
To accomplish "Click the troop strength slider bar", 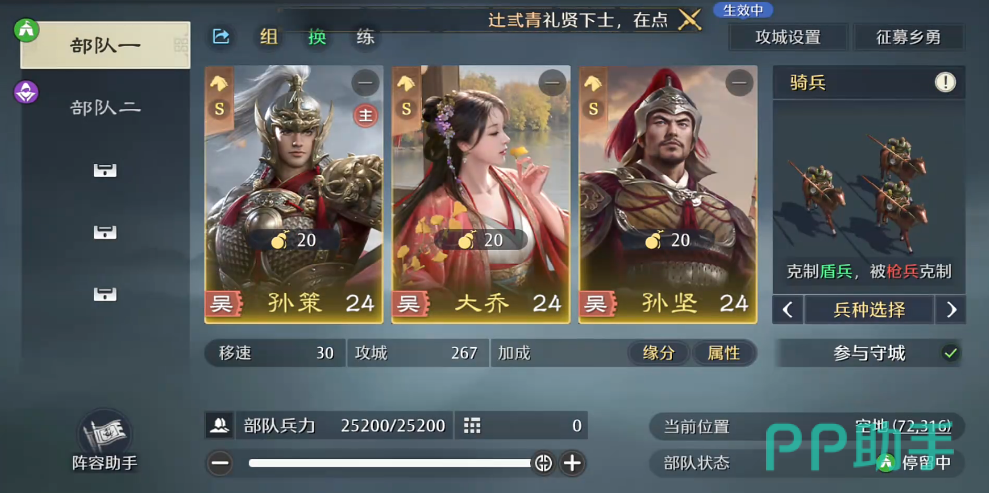I will pyautogui.click(x=390, y=463).
